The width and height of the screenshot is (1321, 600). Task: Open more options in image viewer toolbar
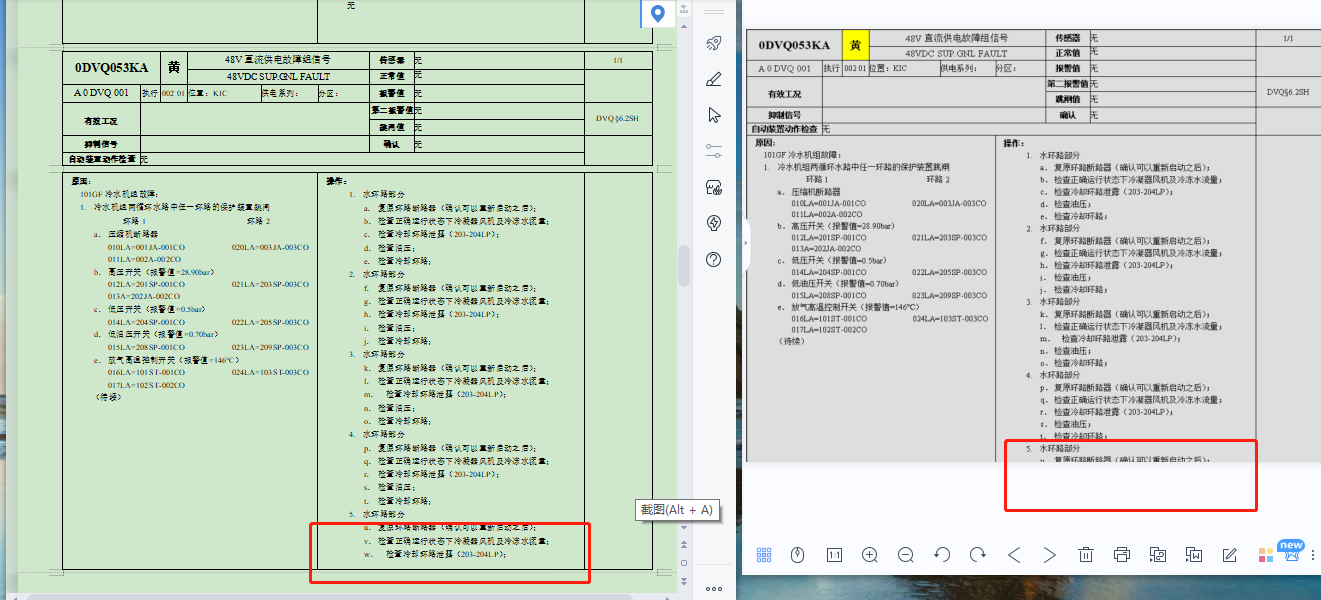[x=1312, y=555]
